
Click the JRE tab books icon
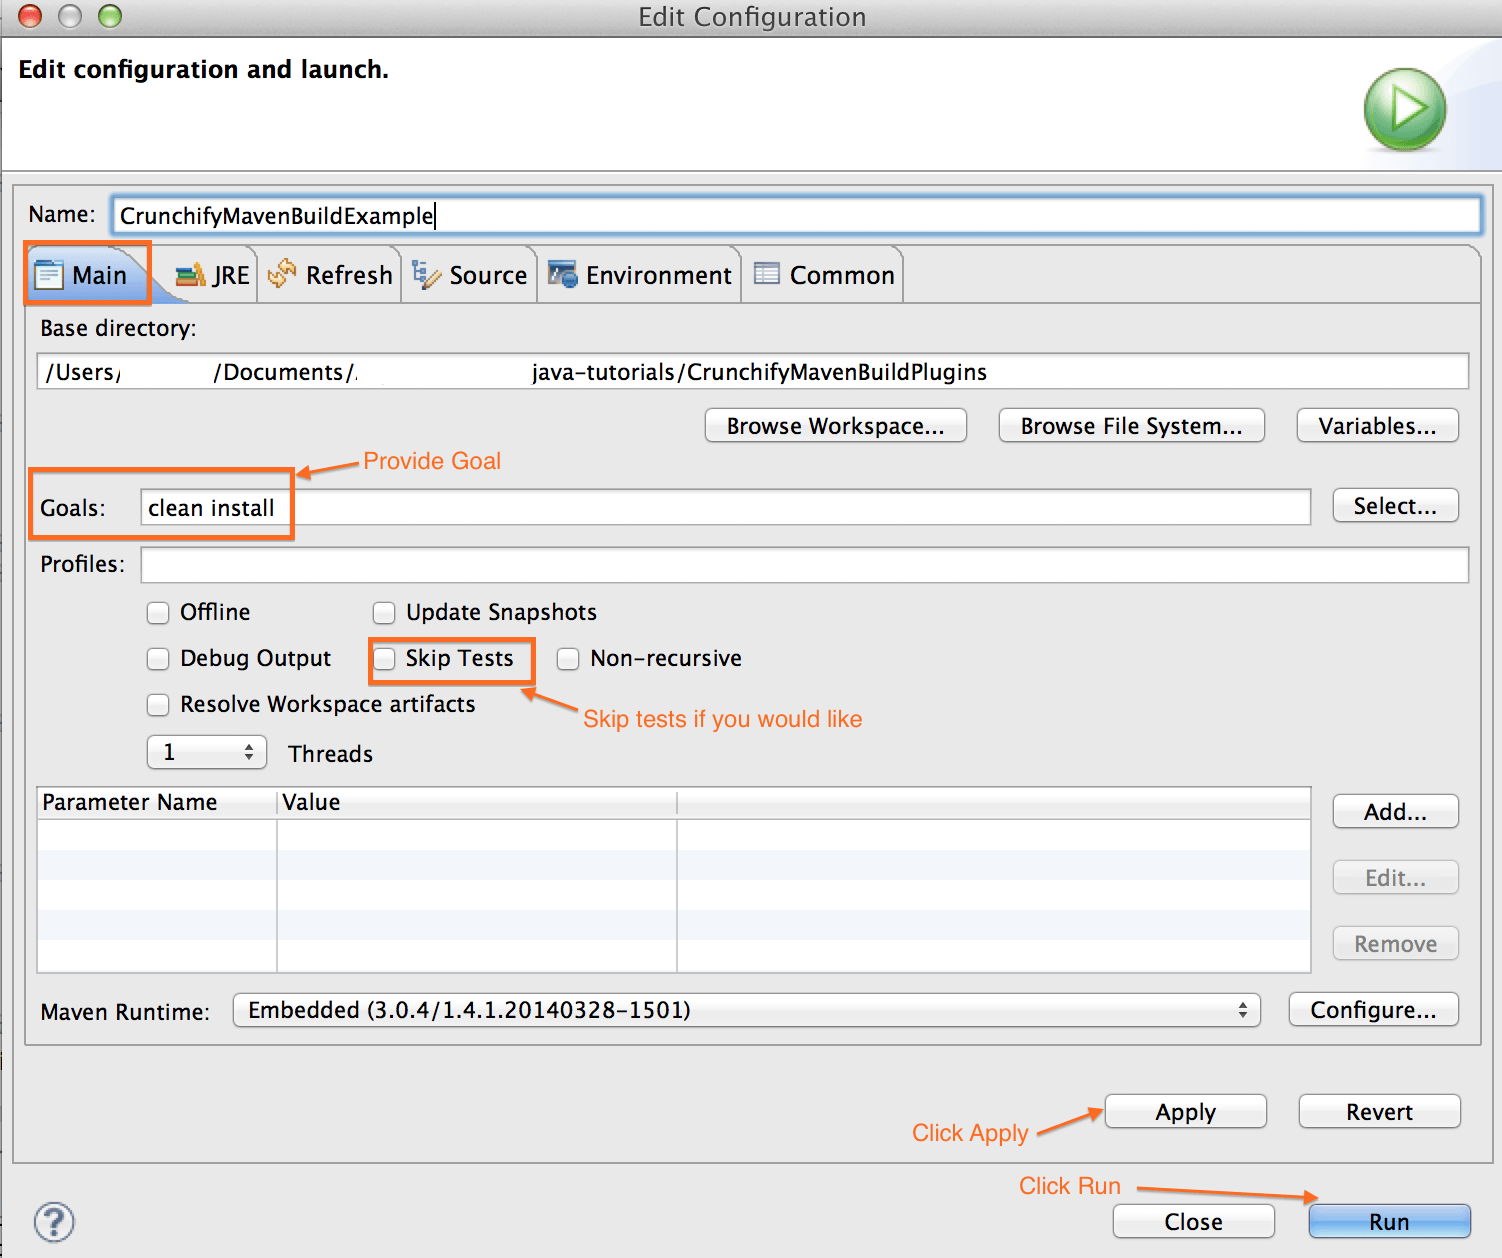[190, 275]
